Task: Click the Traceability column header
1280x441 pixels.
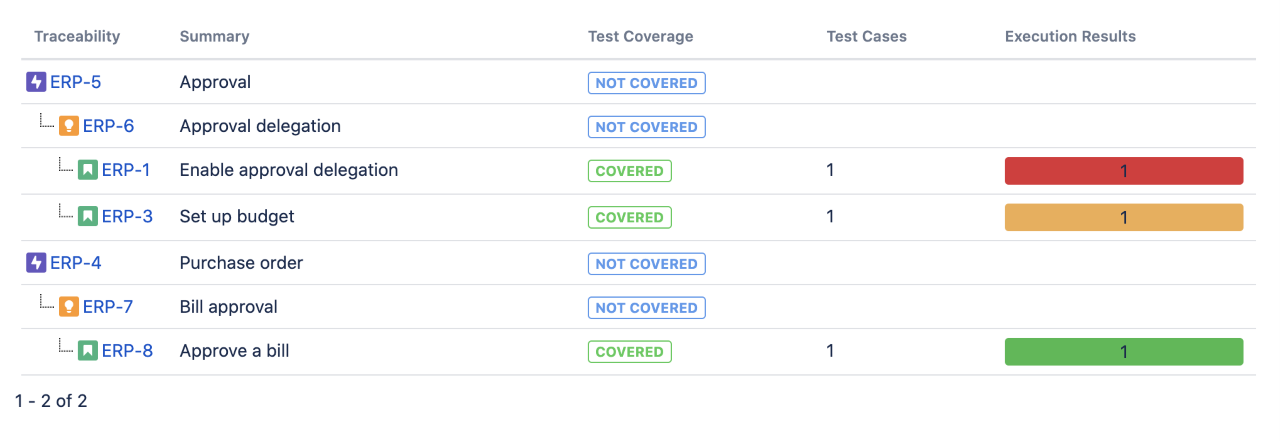Action: [77, 36]
